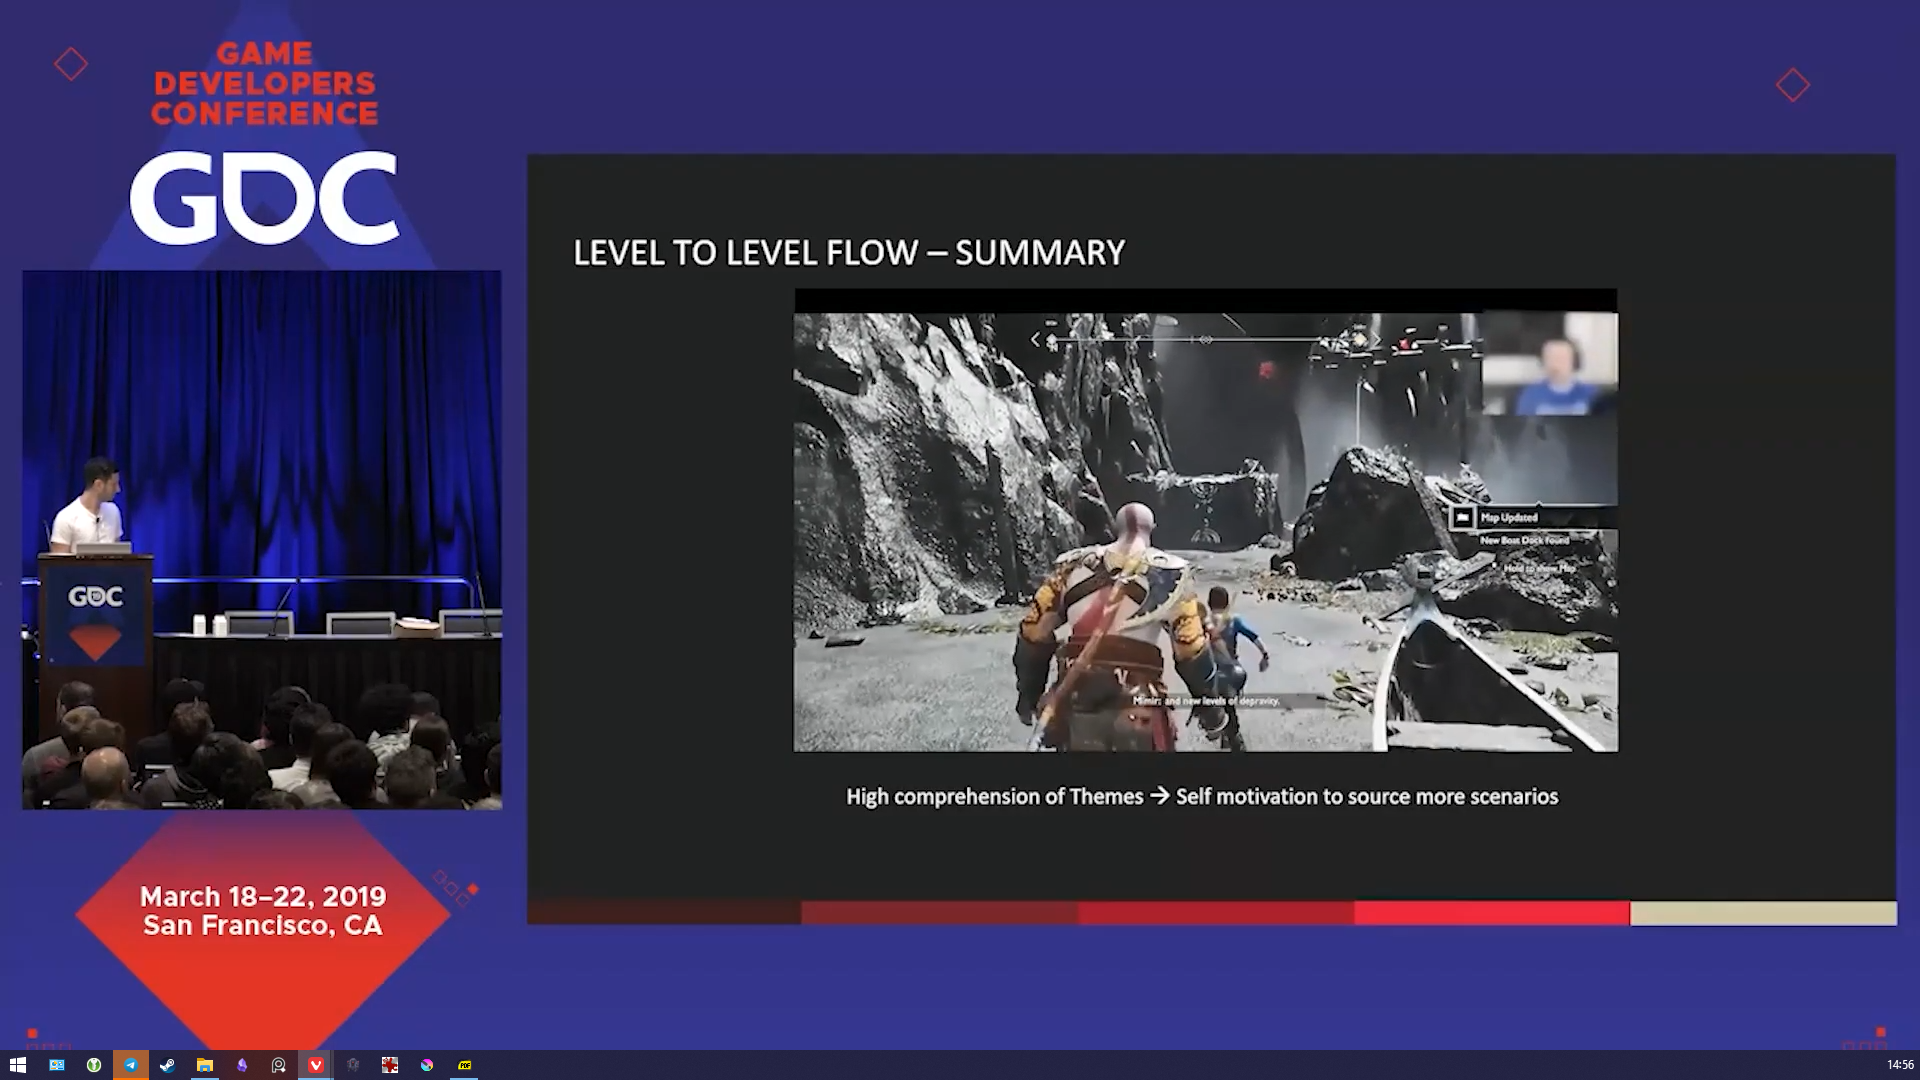Click the Vivaldi browser taskbar icon

pos(315,1065)
